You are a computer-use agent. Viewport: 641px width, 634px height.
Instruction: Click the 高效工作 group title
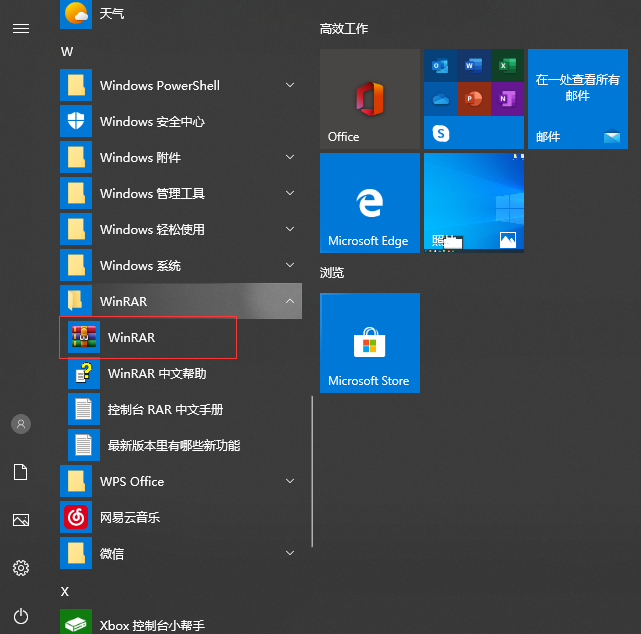point(344,29)
